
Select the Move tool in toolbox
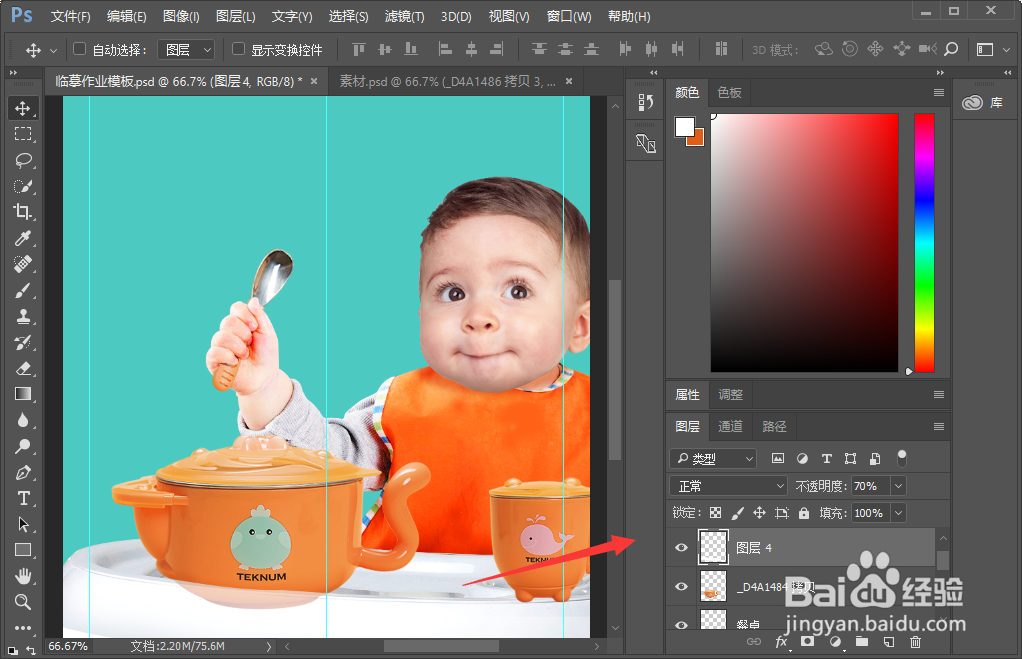[x=23, y=108]
